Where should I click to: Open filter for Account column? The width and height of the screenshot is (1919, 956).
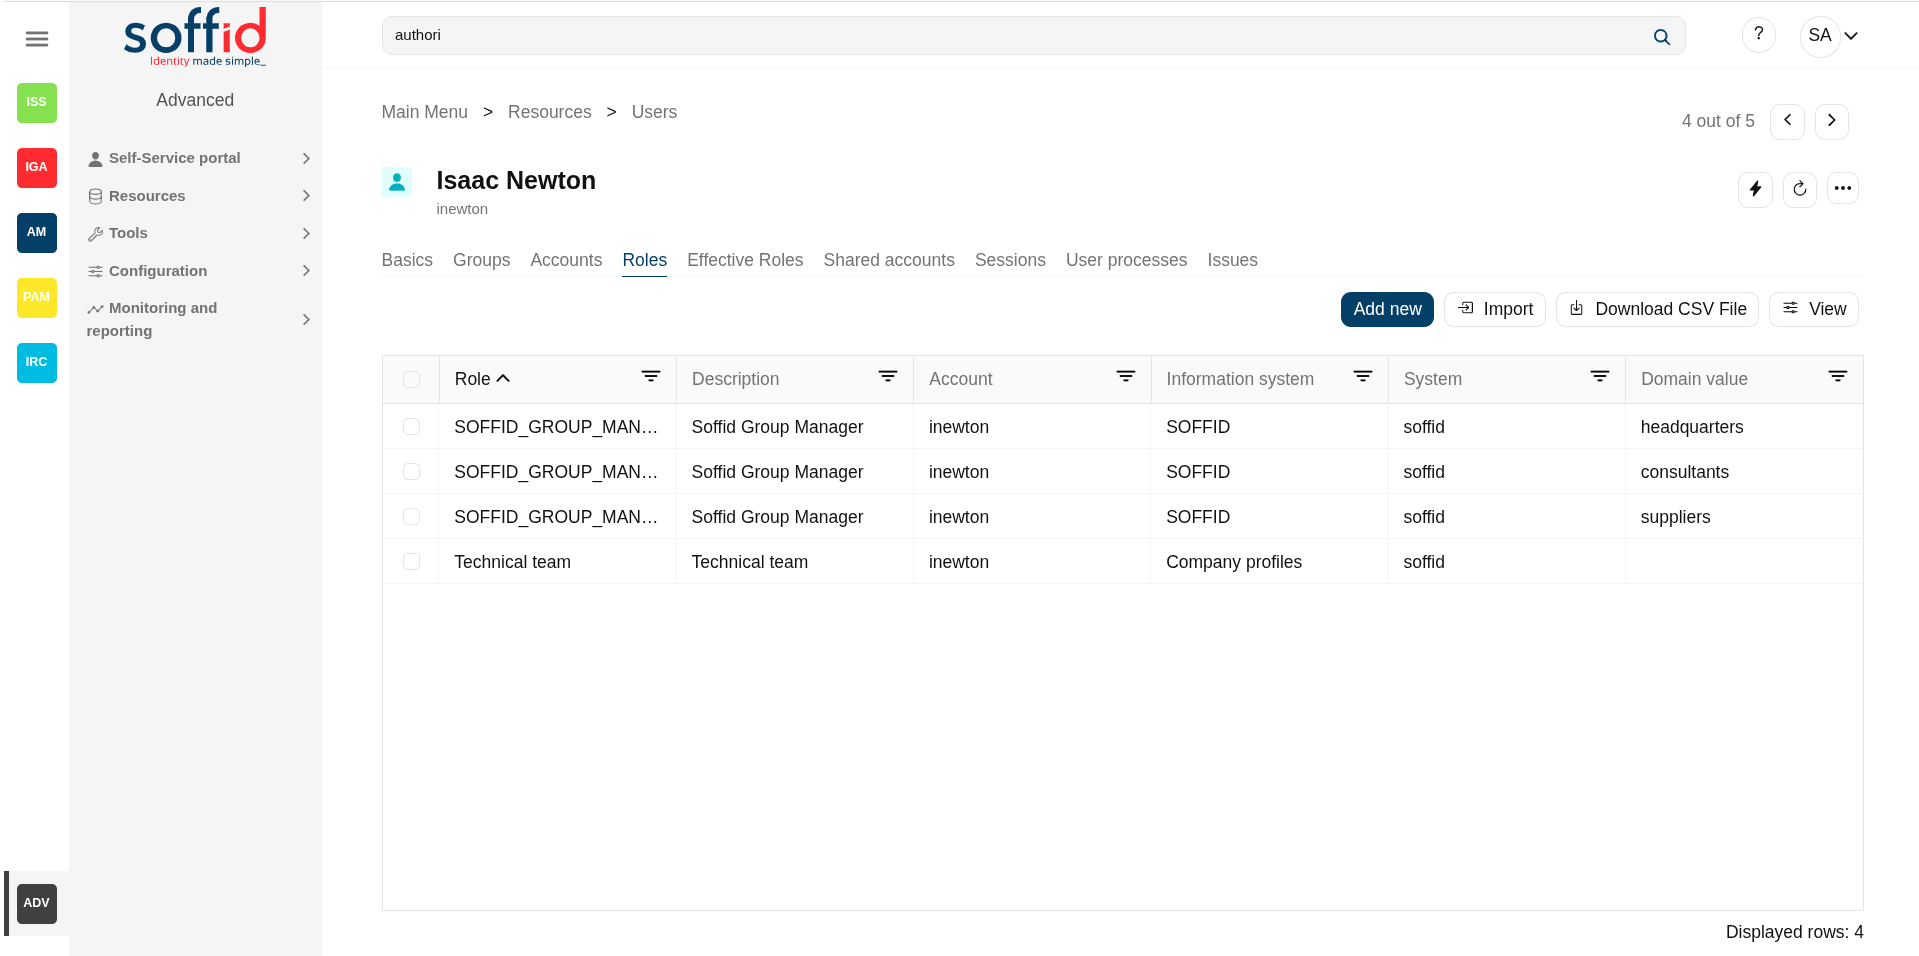1126,377
